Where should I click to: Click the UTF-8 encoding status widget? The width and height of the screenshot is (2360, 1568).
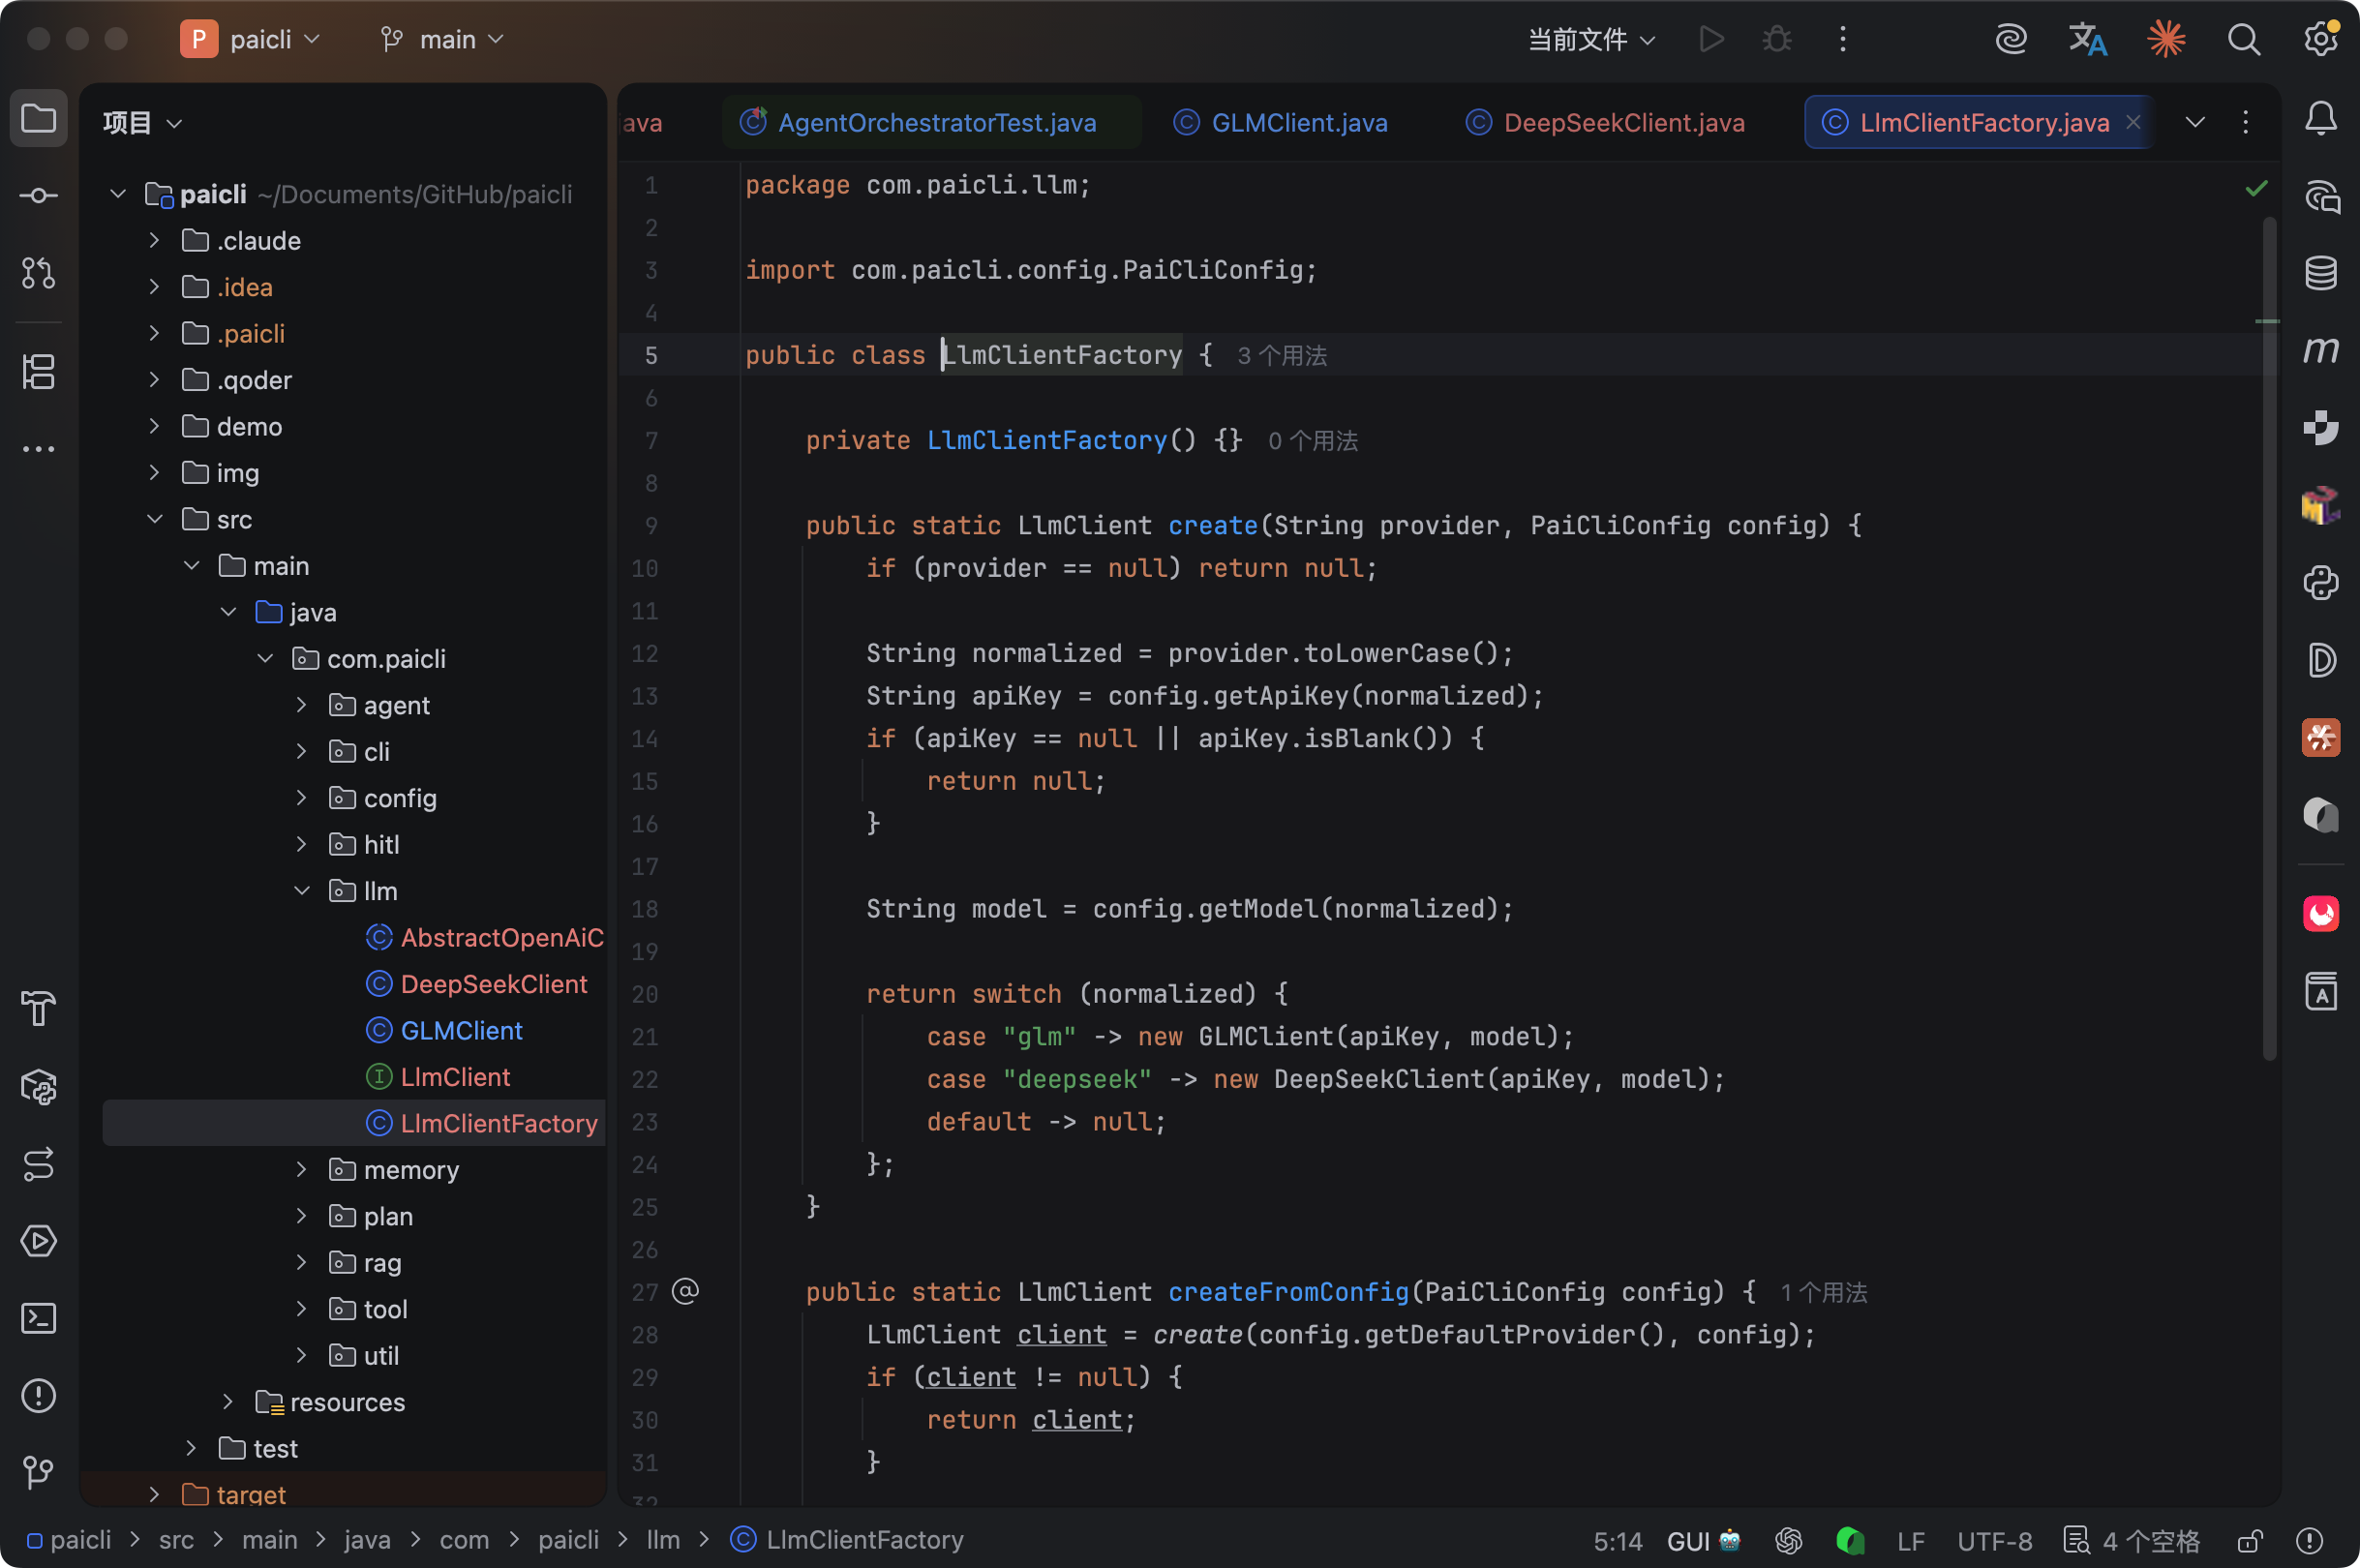tap(1994, 1541)
